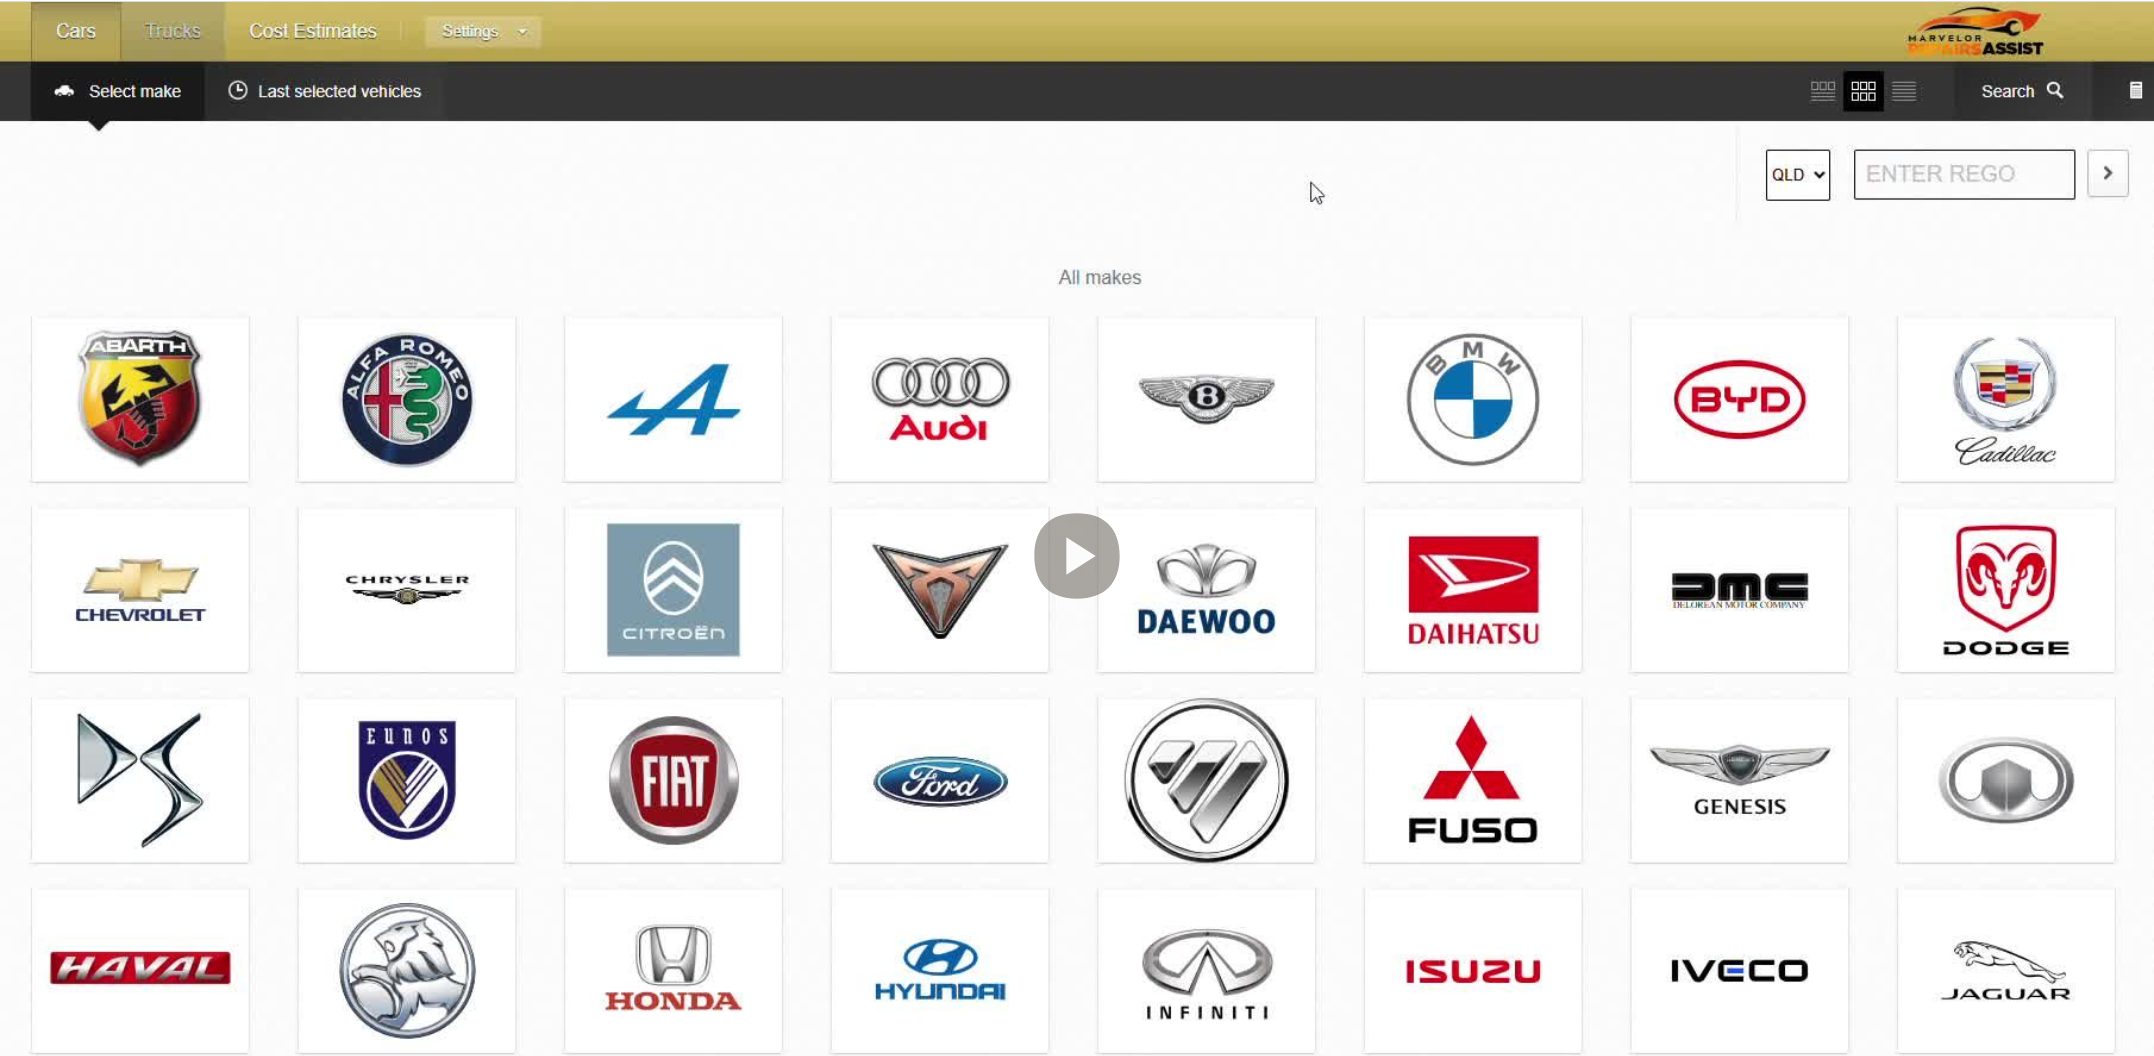Viewport: 2154px width, 1056px height.
Task: Select Audi from the makes grid
Action: pyautogui.click(x=940, y=399)
